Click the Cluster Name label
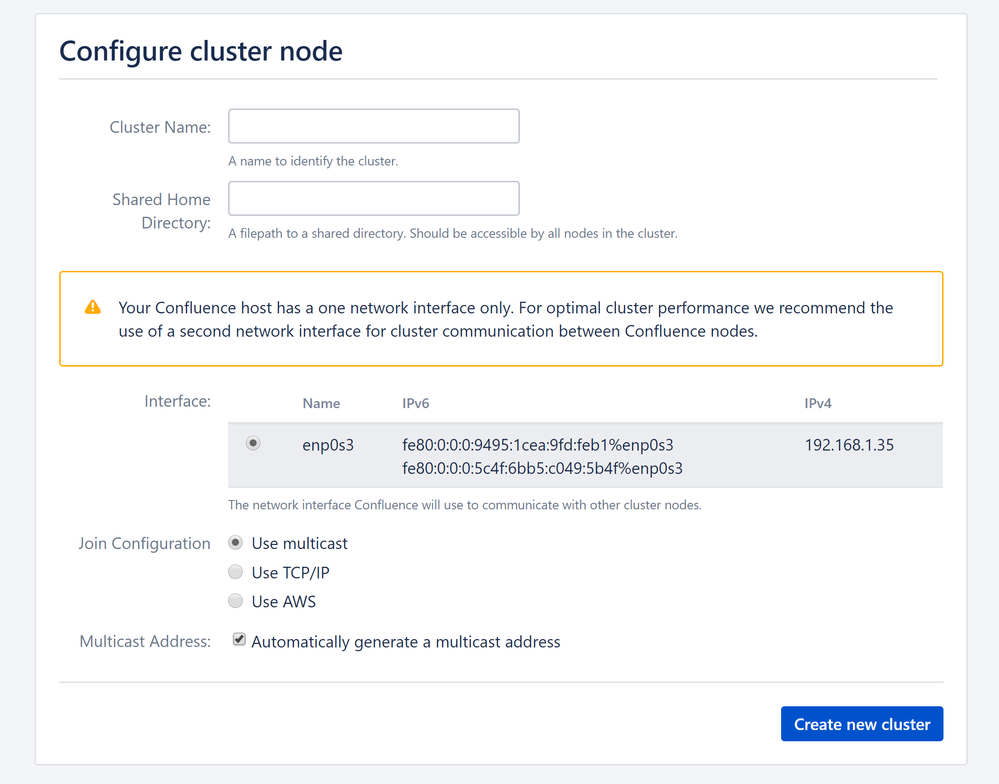 point(160,127)
